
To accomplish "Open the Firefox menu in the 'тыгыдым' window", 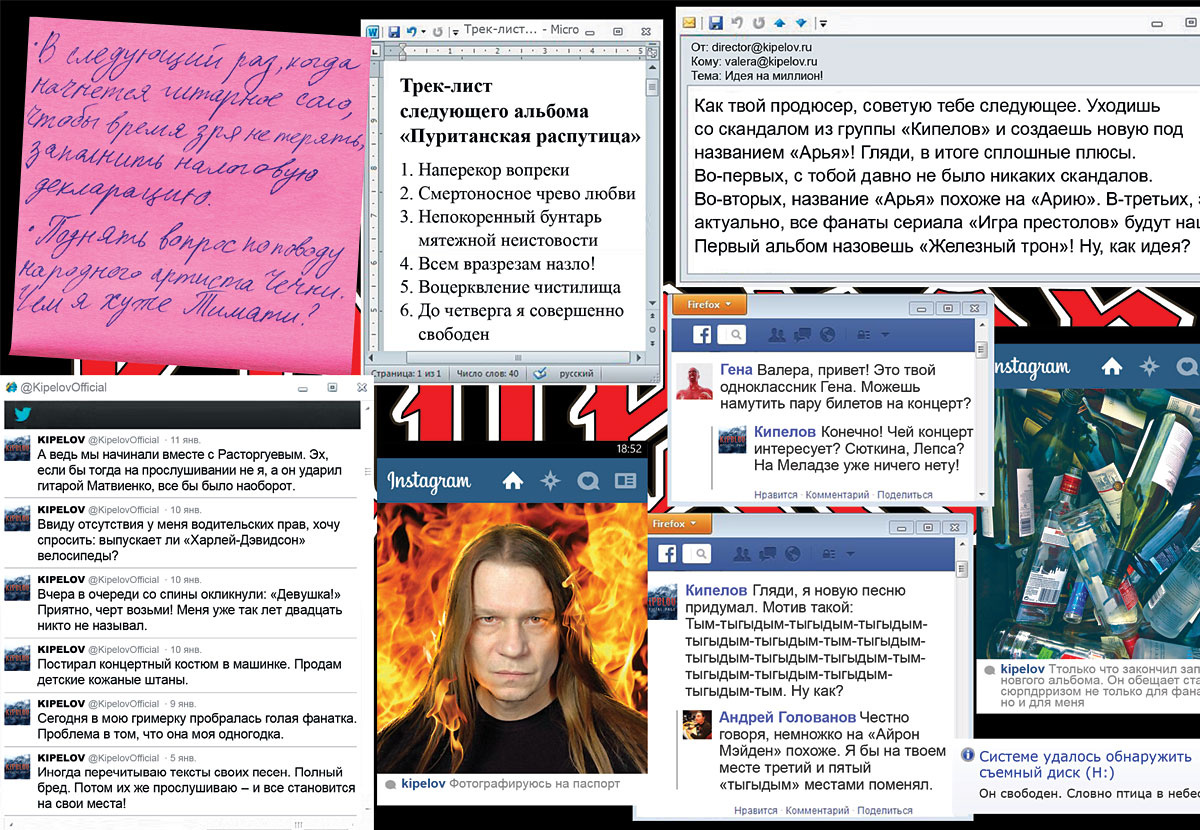I will [680, 524].
